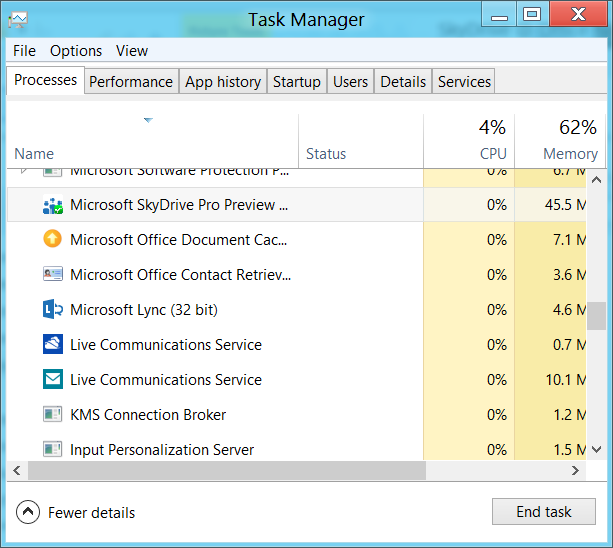Click the vertical scrollbar down arrow
The height and width of the screenshot is (548, 613).
point(596,450)
